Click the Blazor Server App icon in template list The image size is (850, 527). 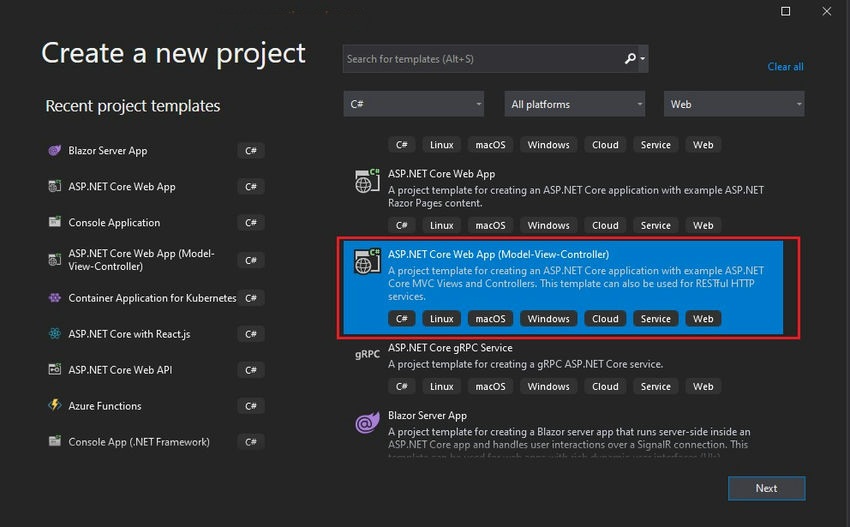point(367,422)
